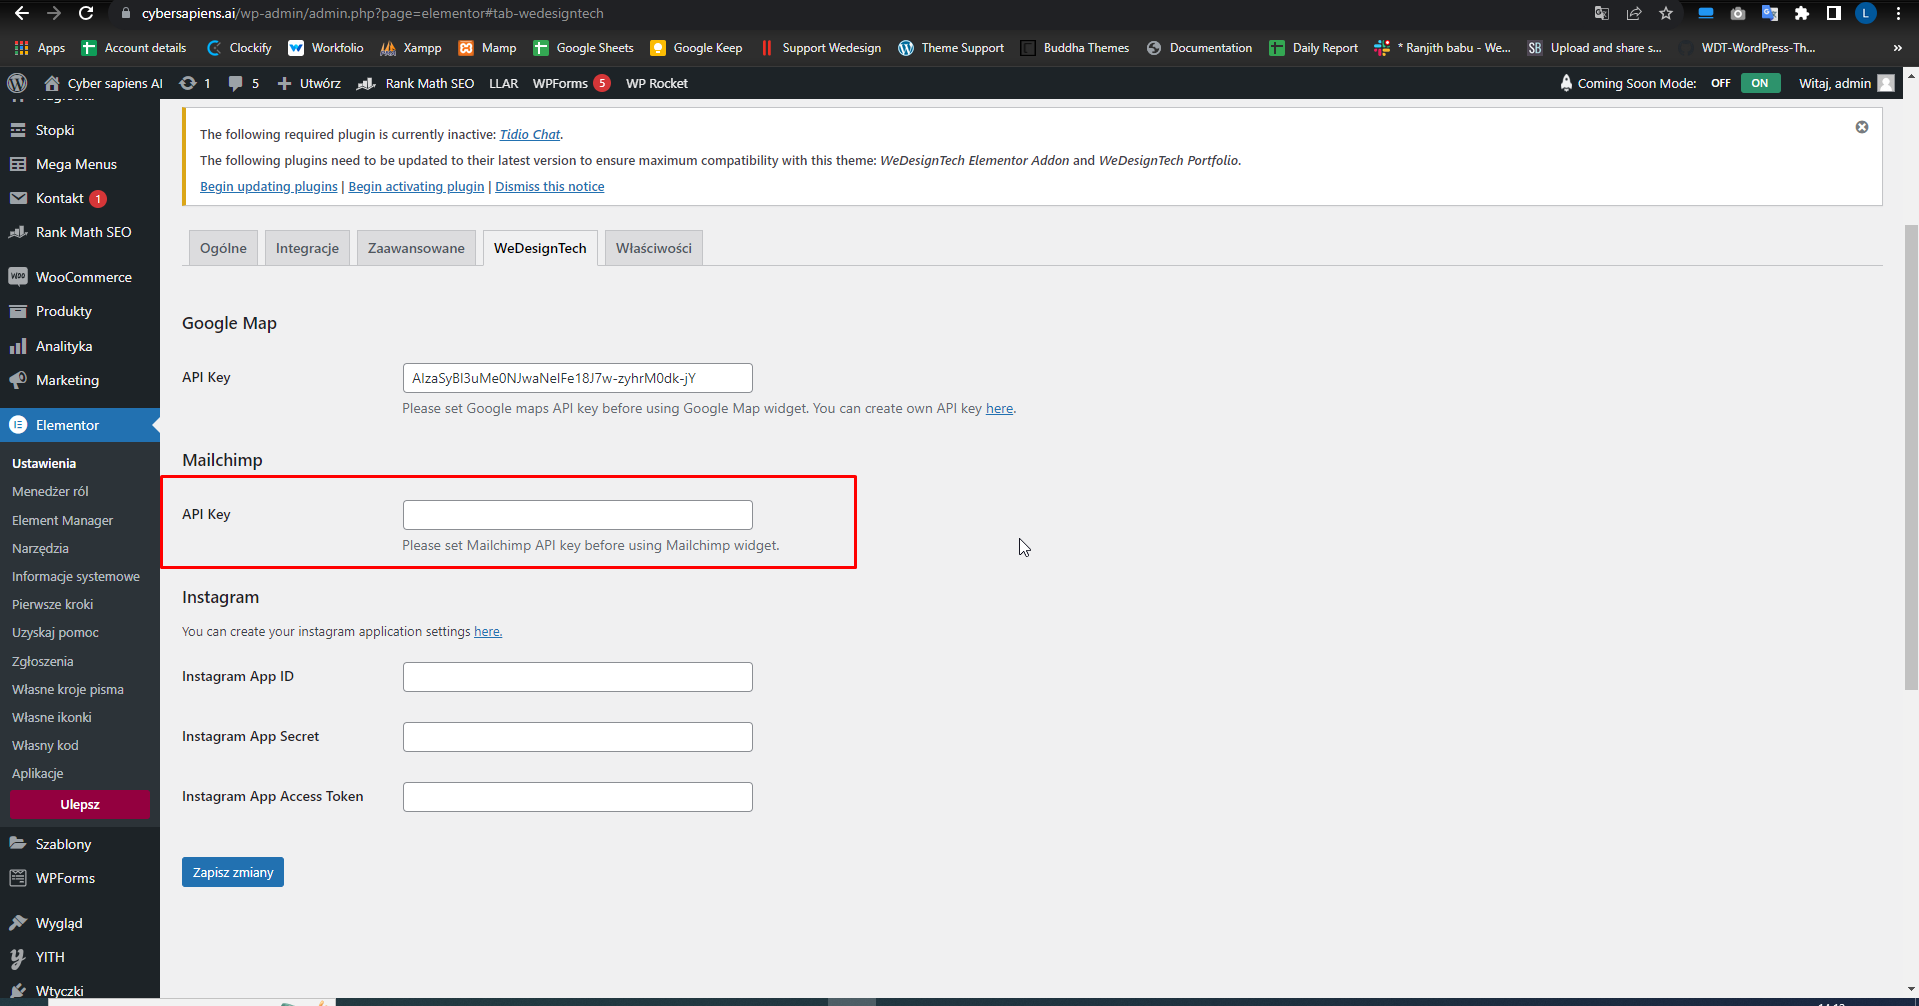Select the WeDesignTech tab

[540, 248]
